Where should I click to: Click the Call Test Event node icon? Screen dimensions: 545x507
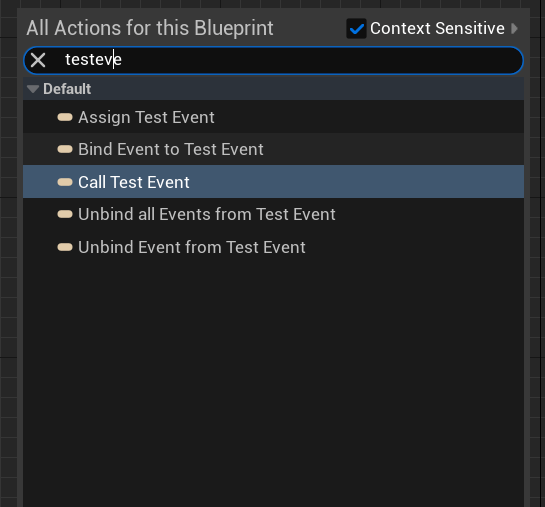(x=65, y=182)
